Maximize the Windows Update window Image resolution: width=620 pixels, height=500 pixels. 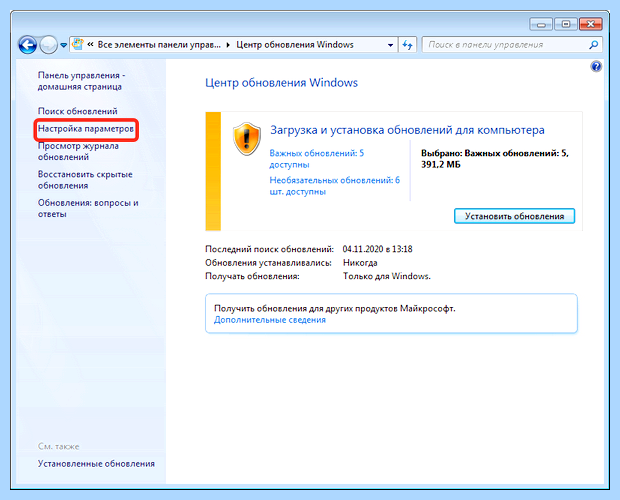pos(565,25)
